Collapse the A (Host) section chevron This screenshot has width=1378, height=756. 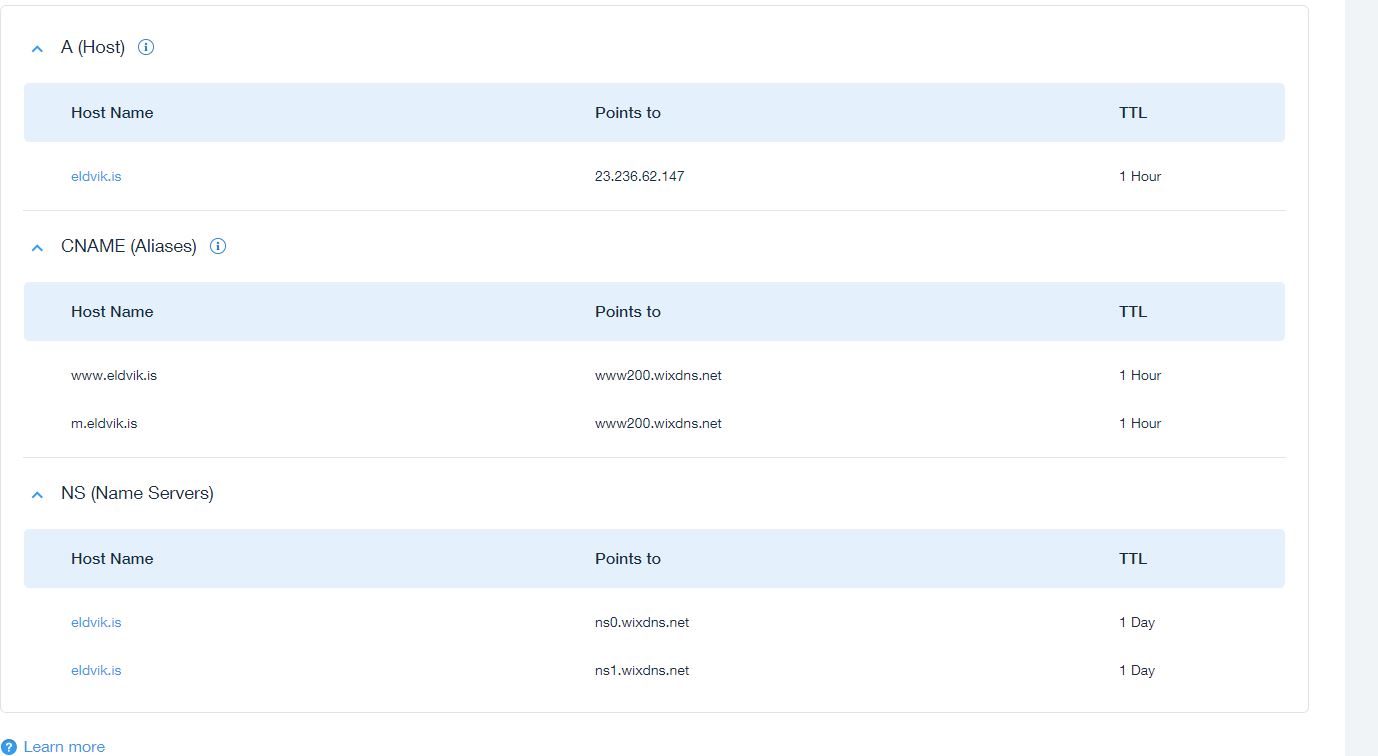tap(38, 48)
